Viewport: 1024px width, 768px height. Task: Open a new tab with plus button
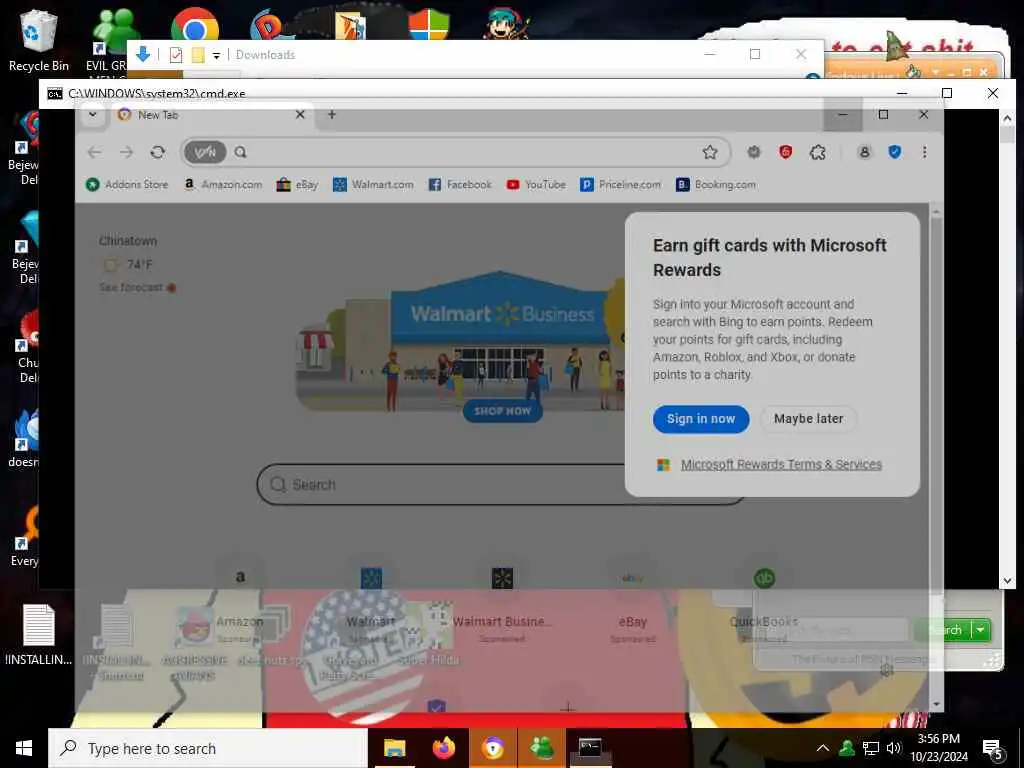332,115
